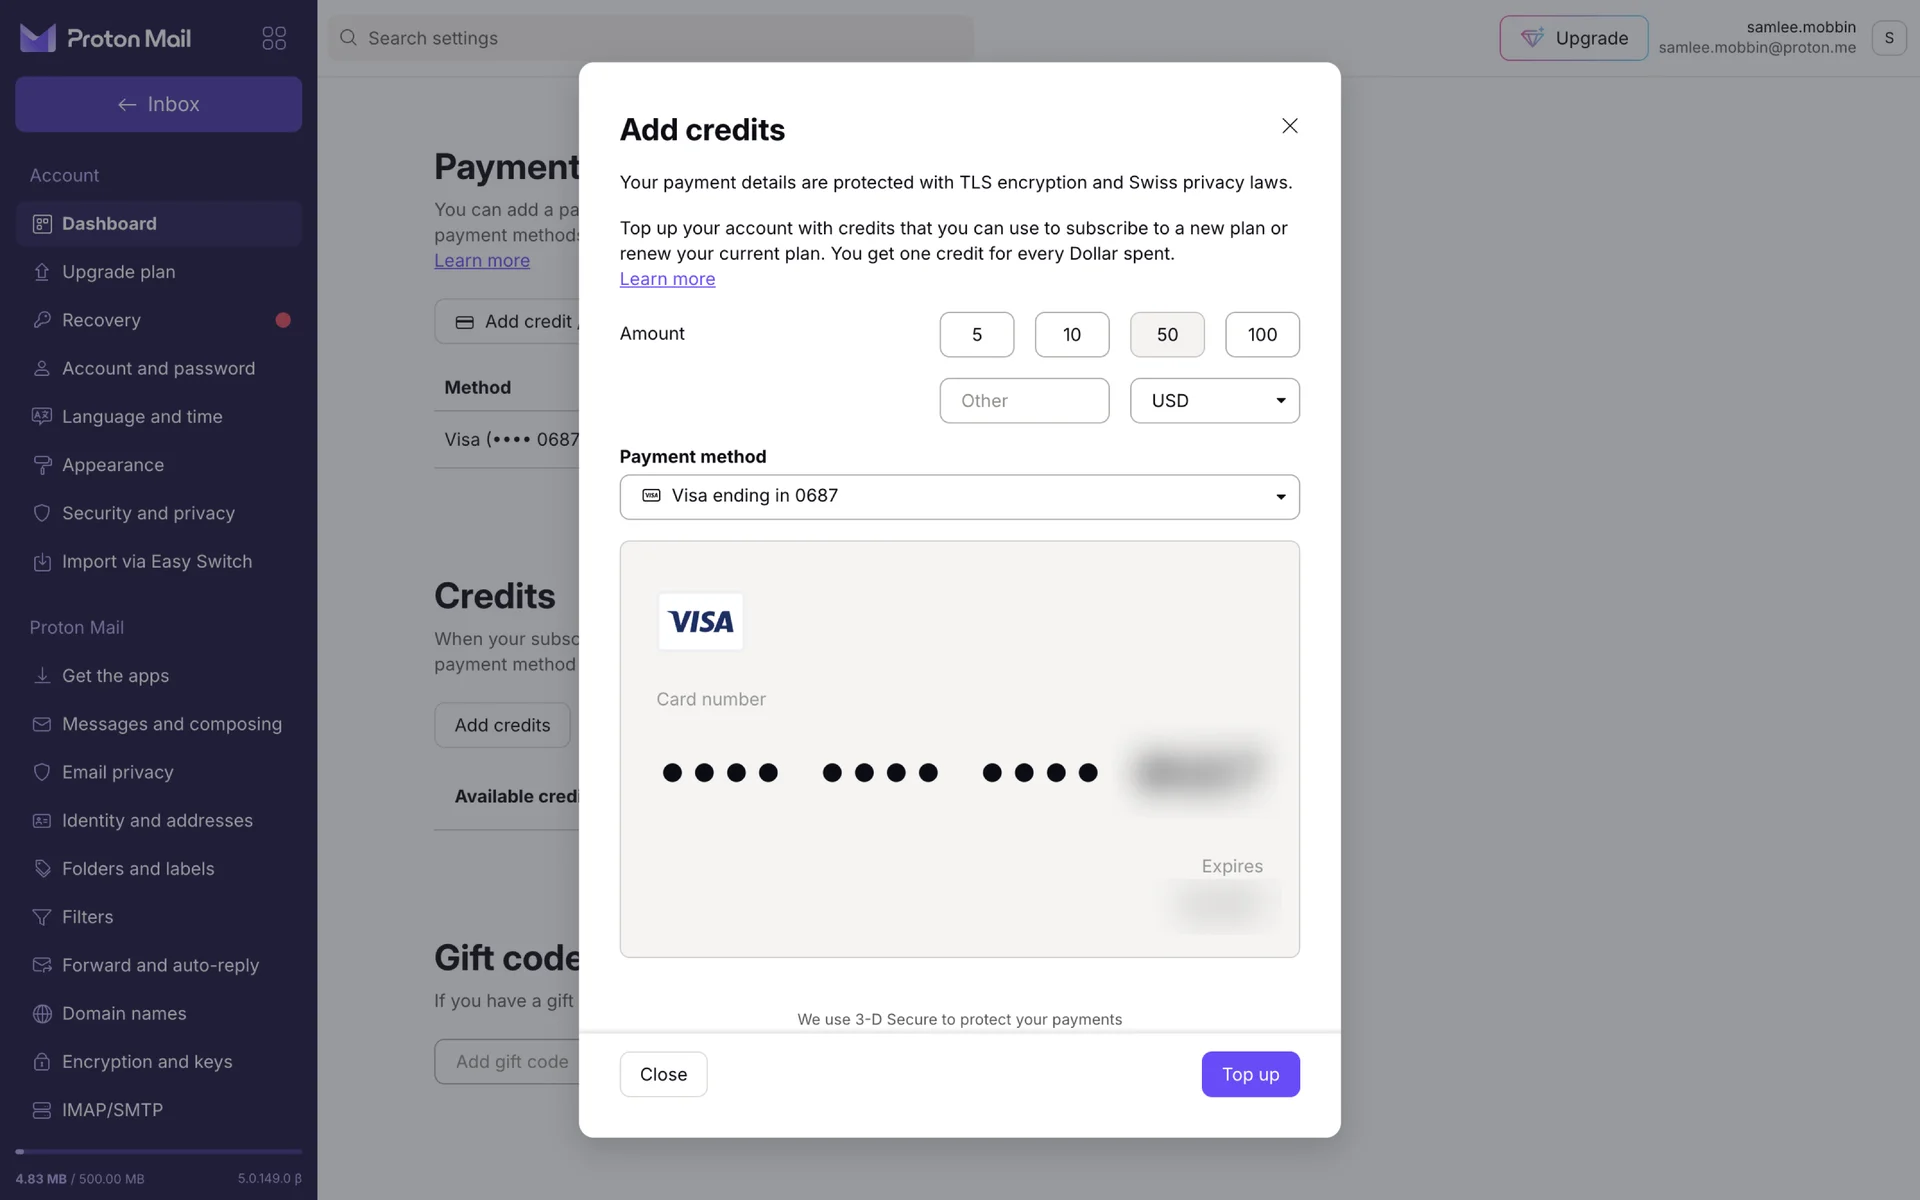Select the 10 amount option
This screenshot has height=1200, width=1920.
point(1071,335)
